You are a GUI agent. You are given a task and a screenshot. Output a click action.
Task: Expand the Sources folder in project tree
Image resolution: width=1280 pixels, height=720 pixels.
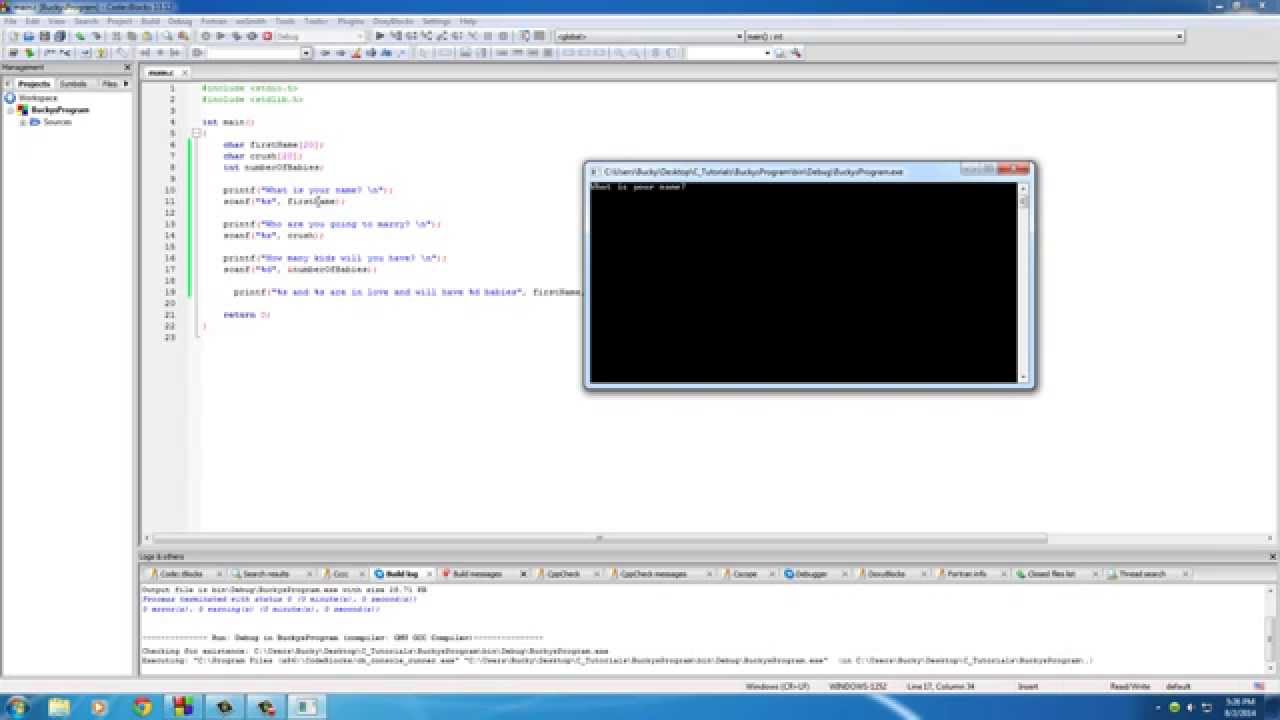pos(23,122)
